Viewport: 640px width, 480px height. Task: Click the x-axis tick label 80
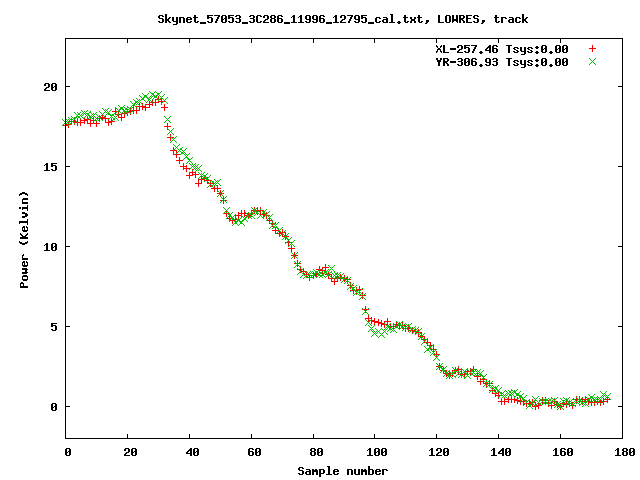point(316,452)
